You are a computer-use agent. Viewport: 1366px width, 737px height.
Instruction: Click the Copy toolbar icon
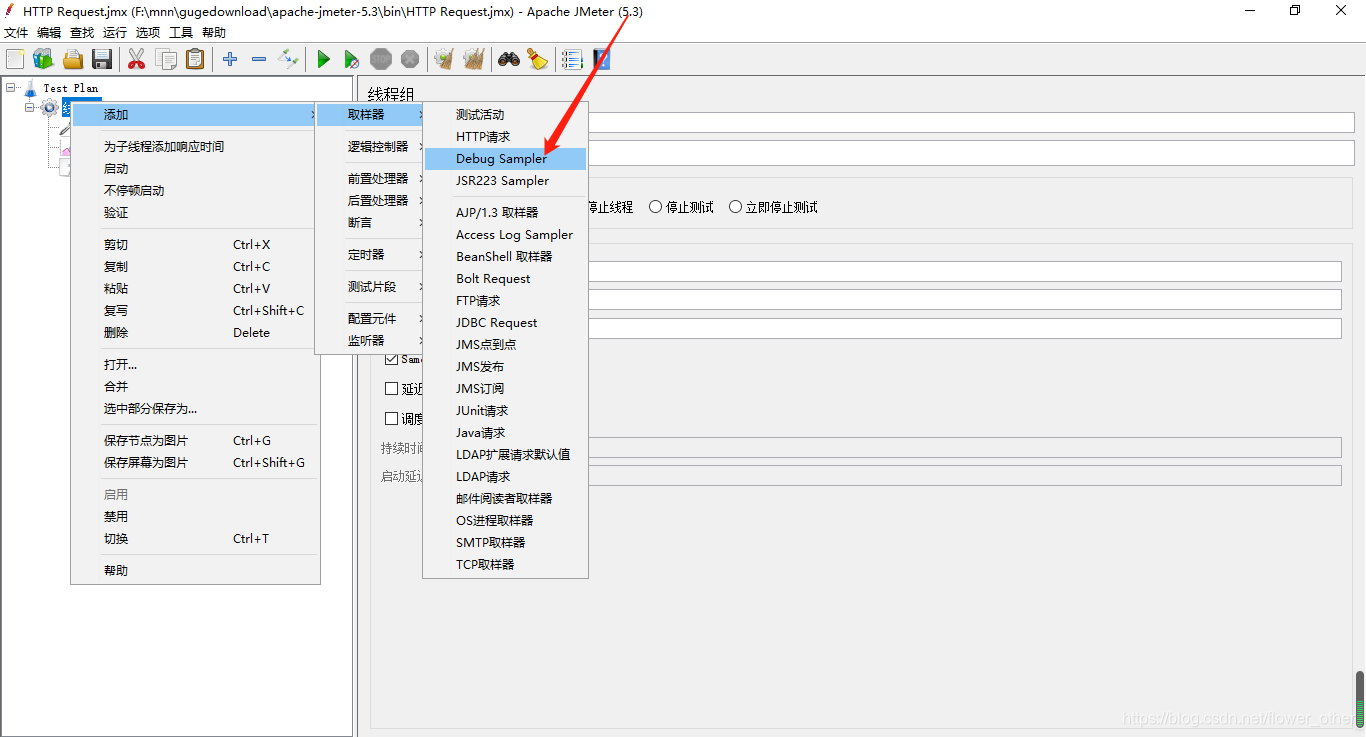pyautogui.click(x=166, y=59)
